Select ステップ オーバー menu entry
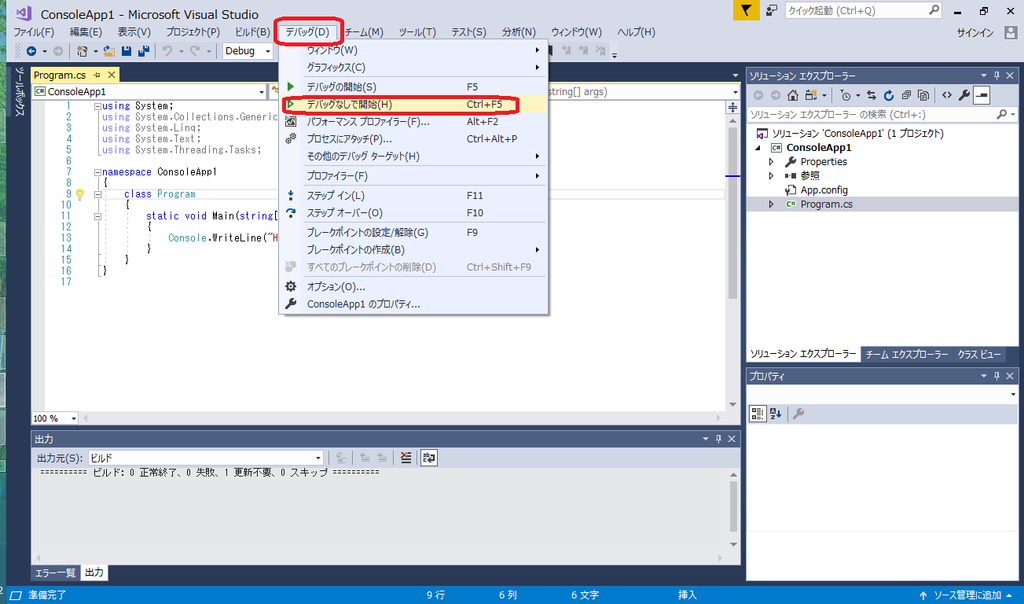Viewport: 1024px width, 604px height. 413,213
